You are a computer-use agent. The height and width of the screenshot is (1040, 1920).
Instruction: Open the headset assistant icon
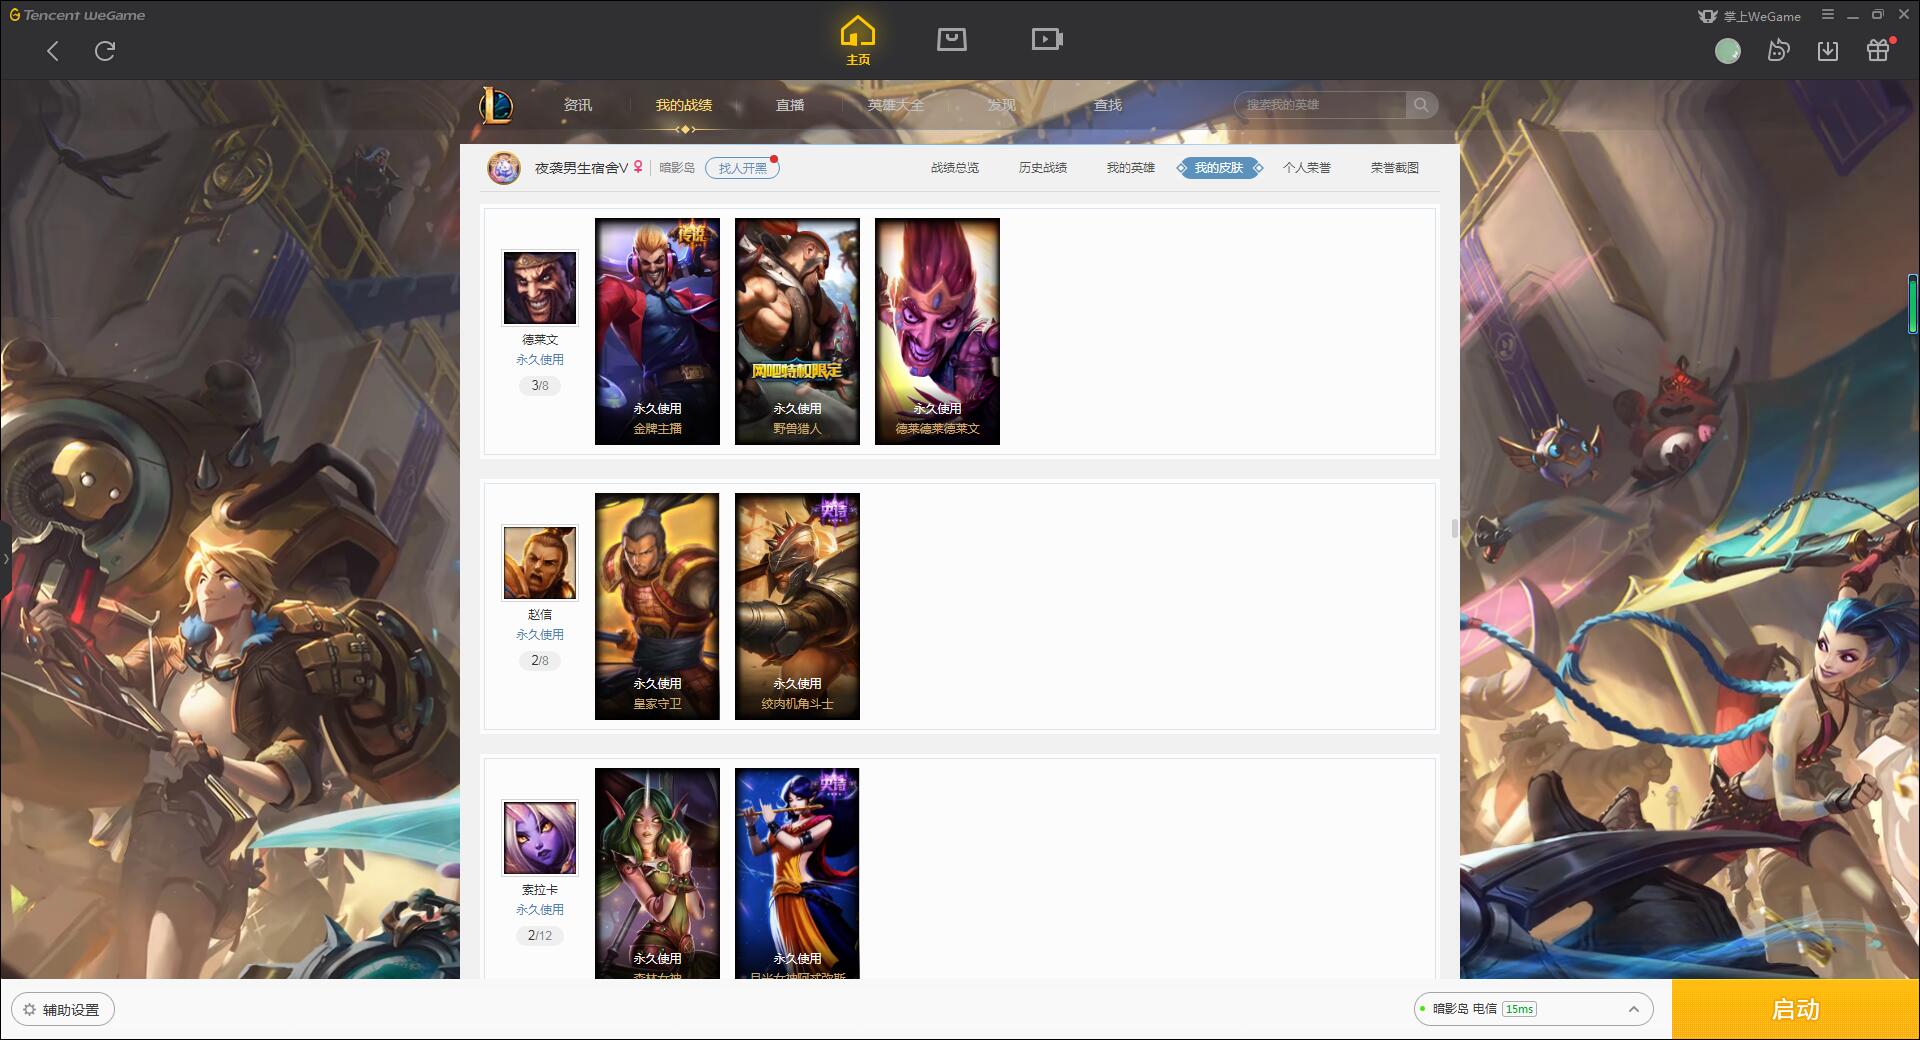(1778, 50)
